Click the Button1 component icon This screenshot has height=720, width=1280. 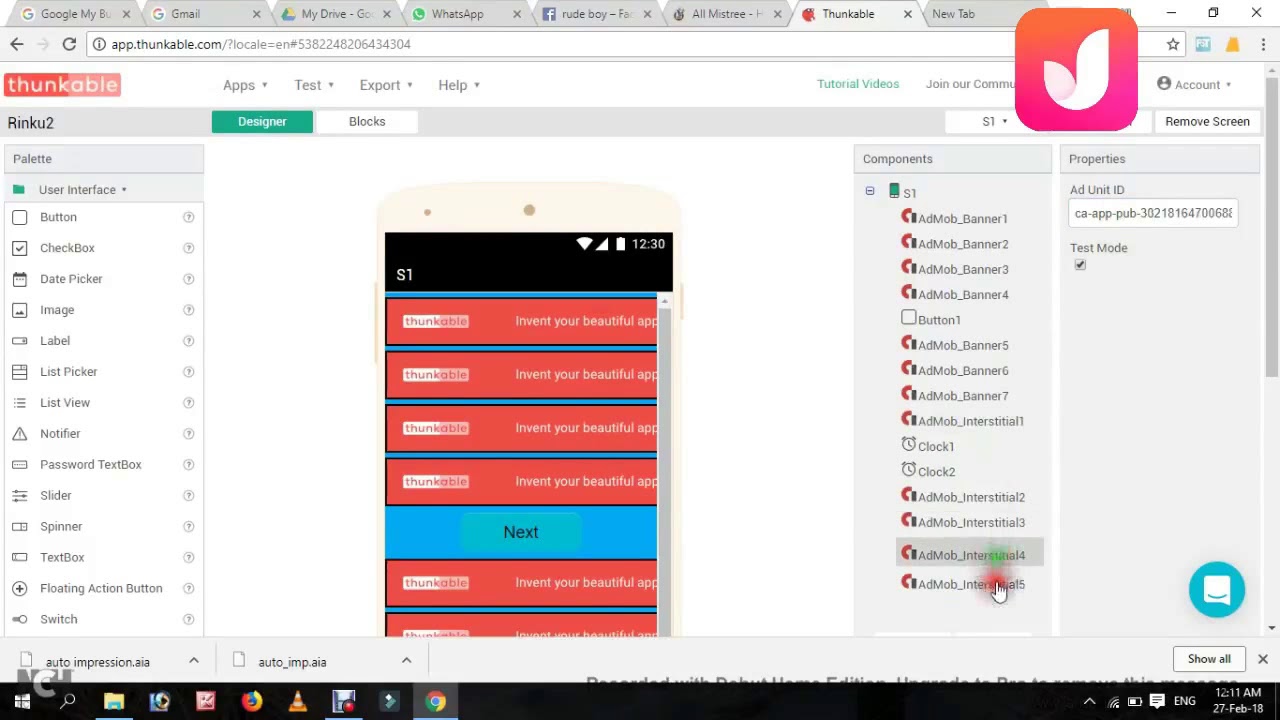(x=908, y=318)
